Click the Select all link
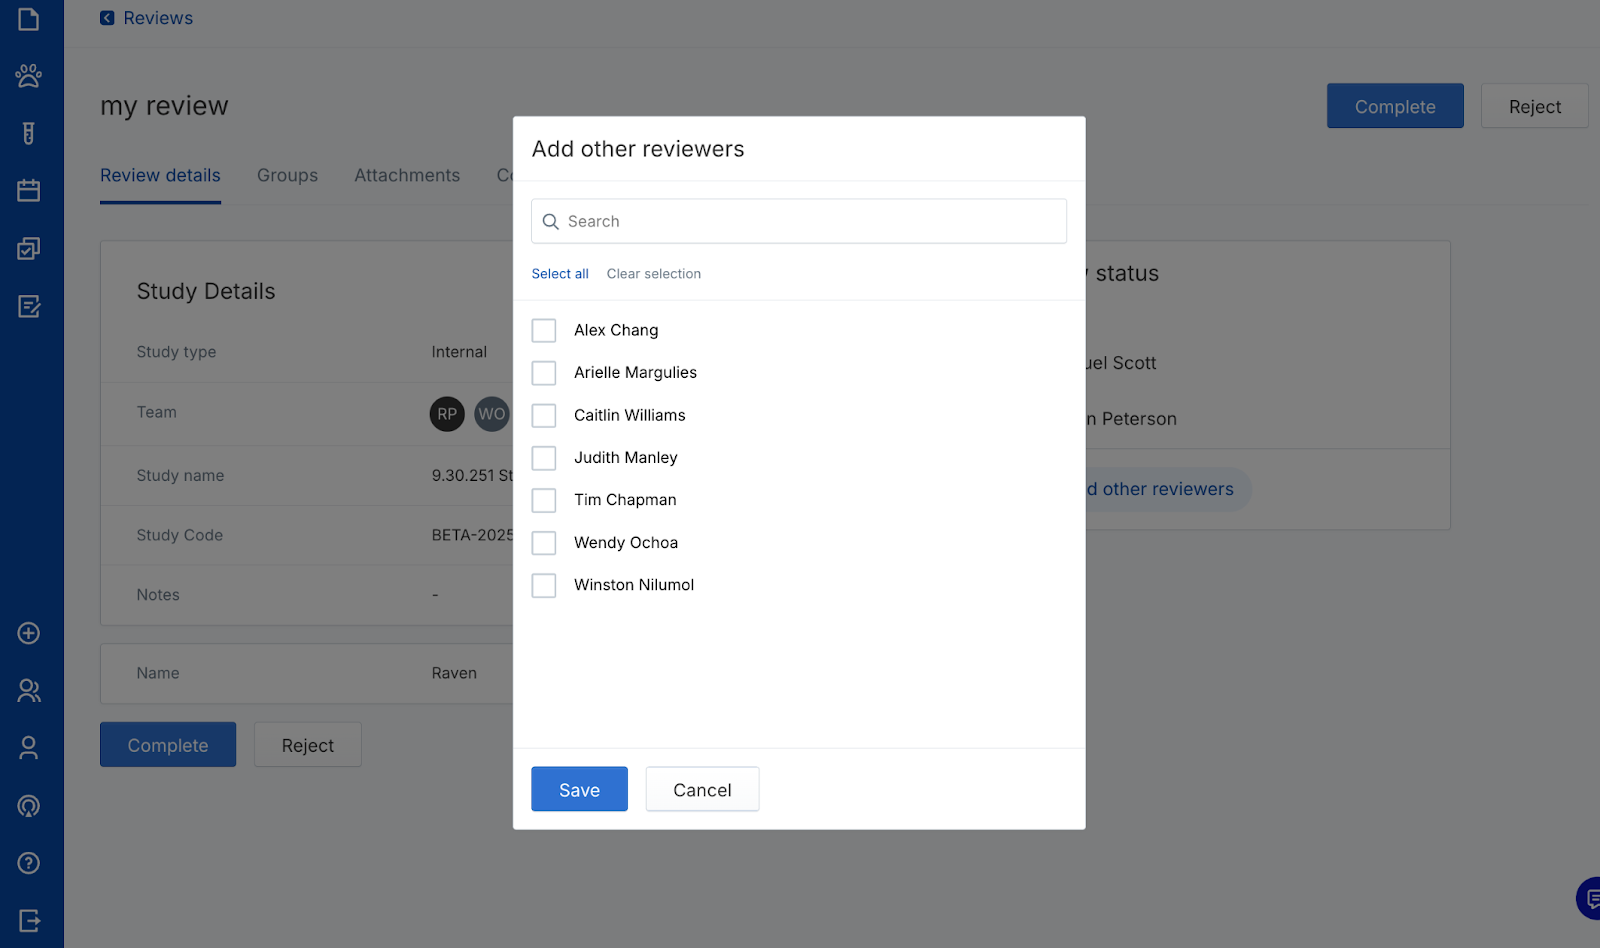The height and width of the screenshot is (948, 1600). pyautogui.click(x=560, y=274)
